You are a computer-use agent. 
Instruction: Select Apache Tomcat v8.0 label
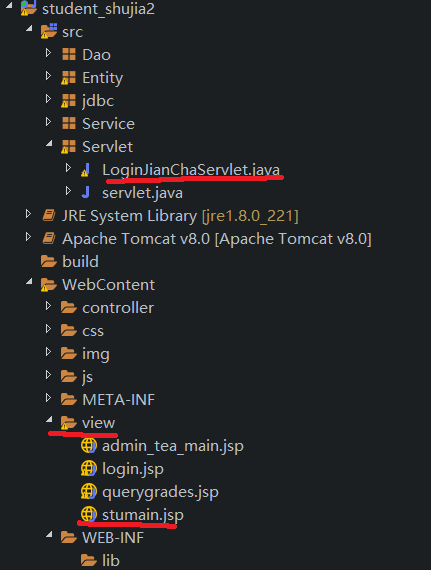[x=217, y=239]
